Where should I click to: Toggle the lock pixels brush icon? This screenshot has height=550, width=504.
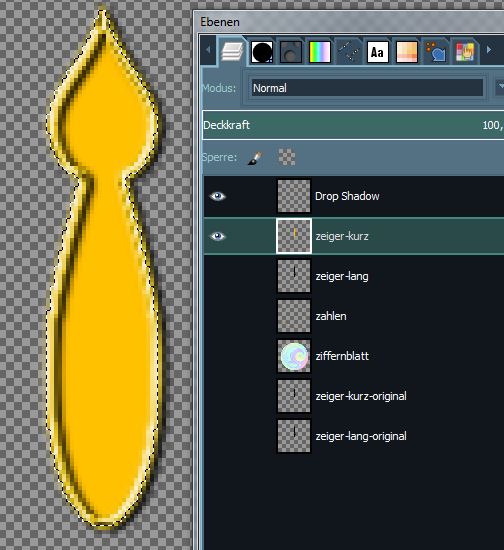pos(255,158)
